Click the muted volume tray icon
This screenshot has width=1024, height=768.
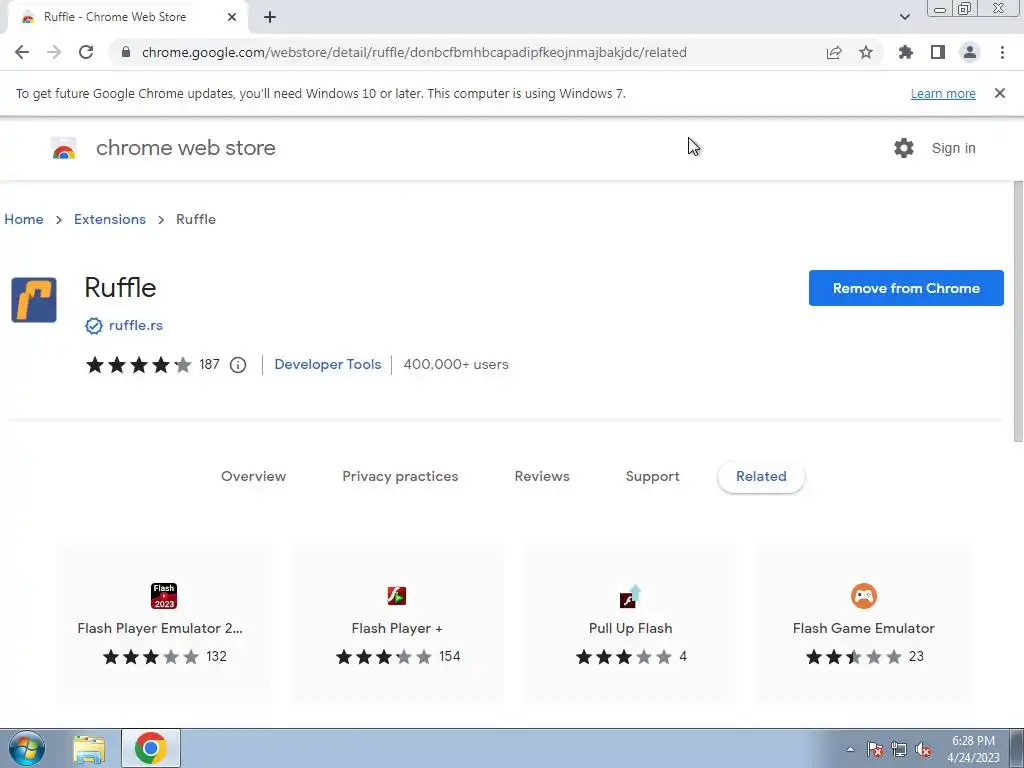923,749
